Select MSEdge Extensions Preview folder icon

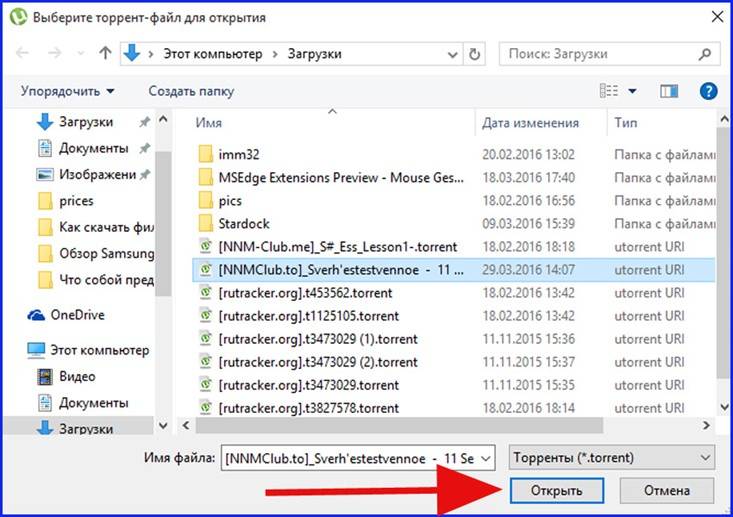pos(206,178)
